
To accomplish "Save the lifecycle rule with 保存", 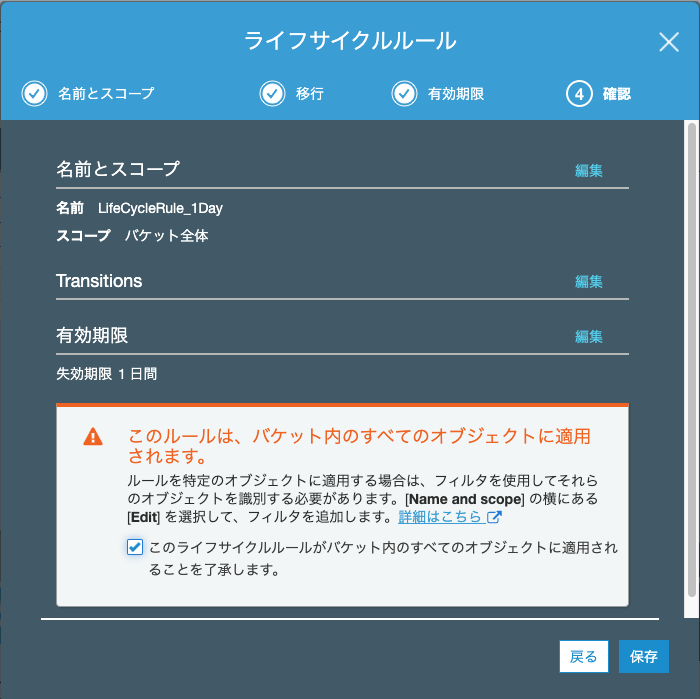I will pyautogui.click(x=643, y=656).
